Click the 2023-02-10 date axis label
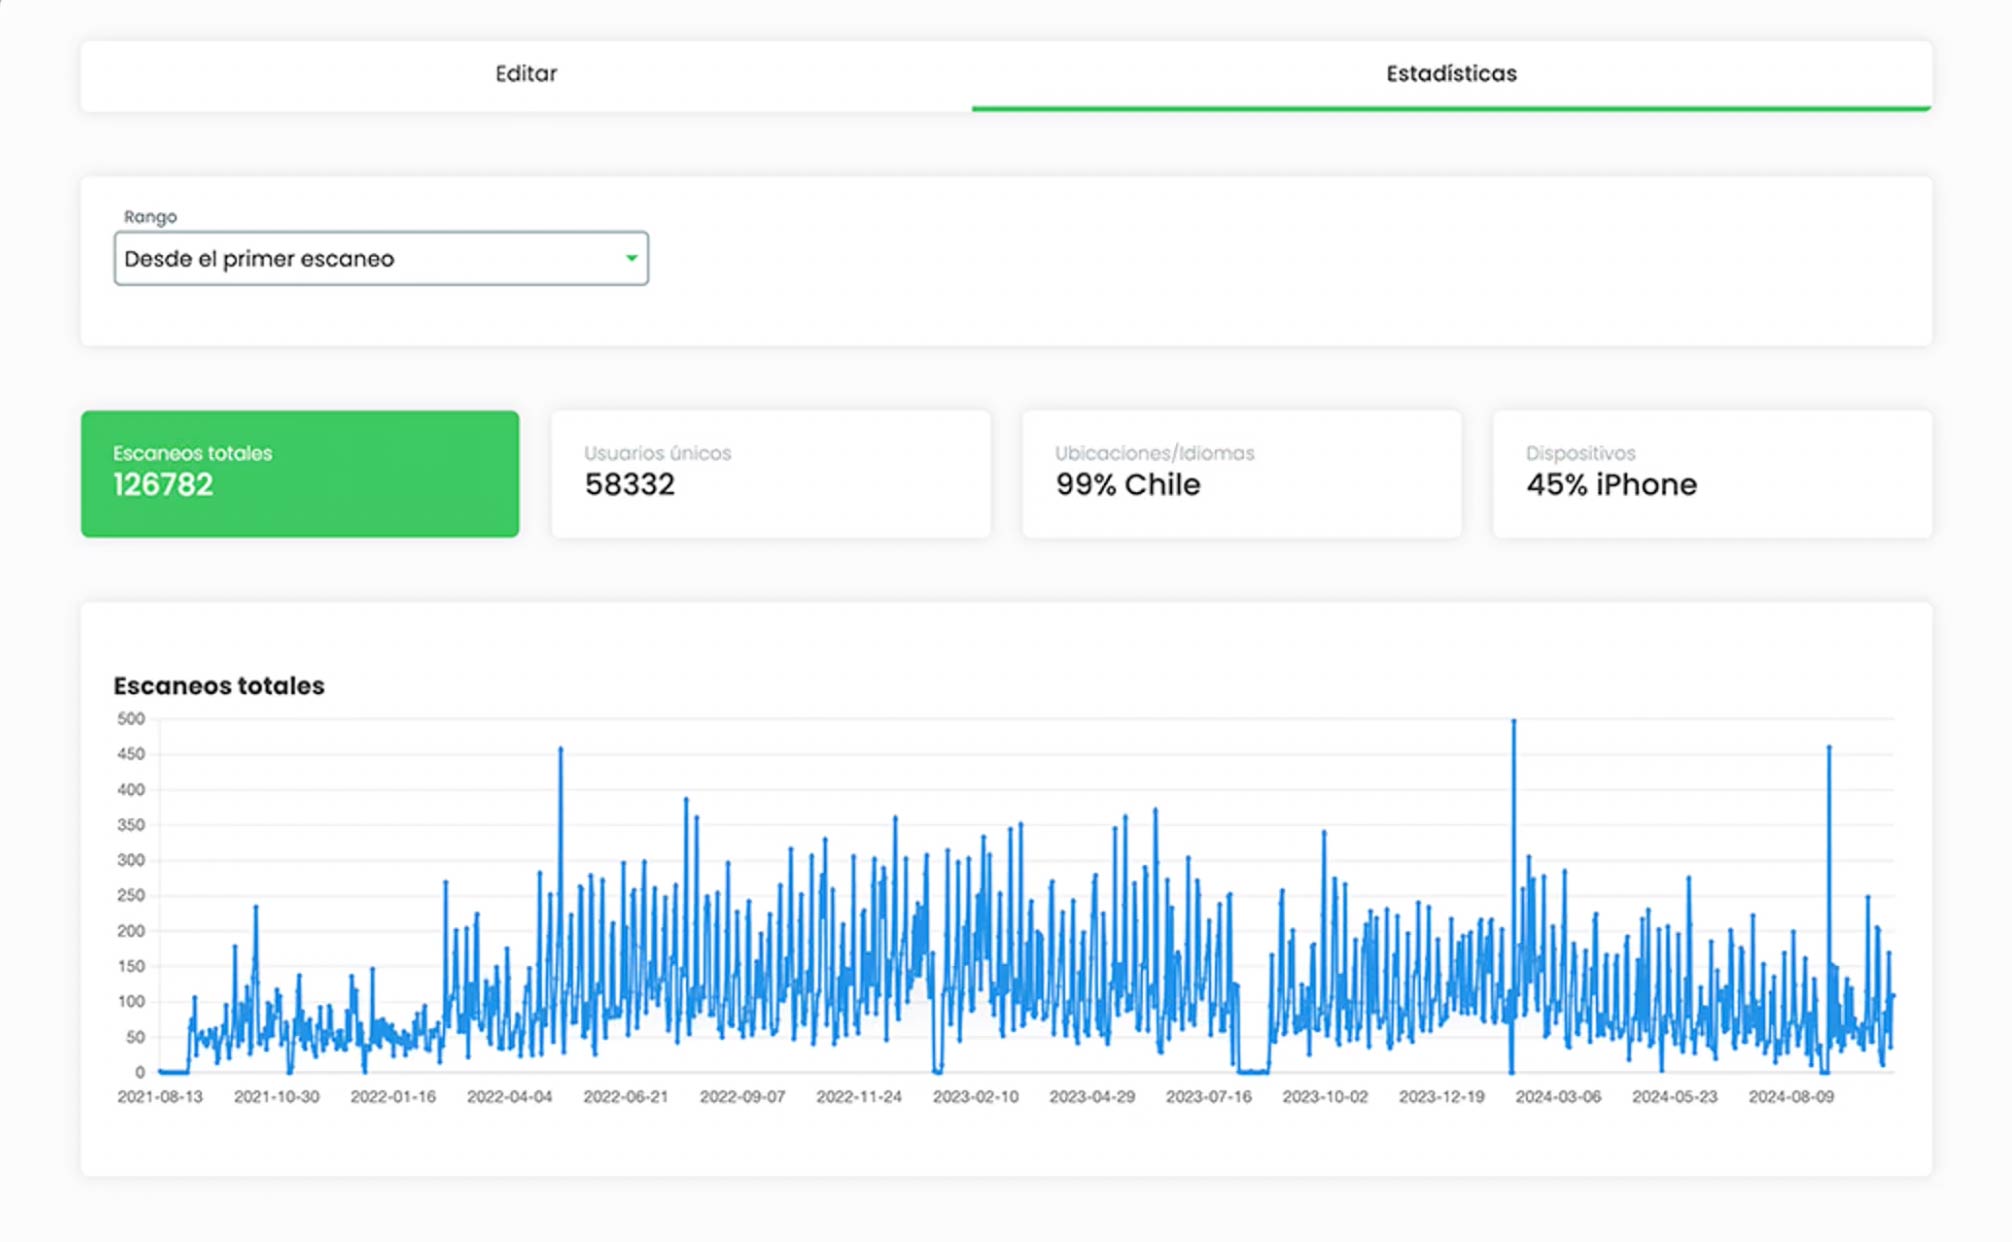This screenshot has width=2012, height=1242. click(975, 1097)
